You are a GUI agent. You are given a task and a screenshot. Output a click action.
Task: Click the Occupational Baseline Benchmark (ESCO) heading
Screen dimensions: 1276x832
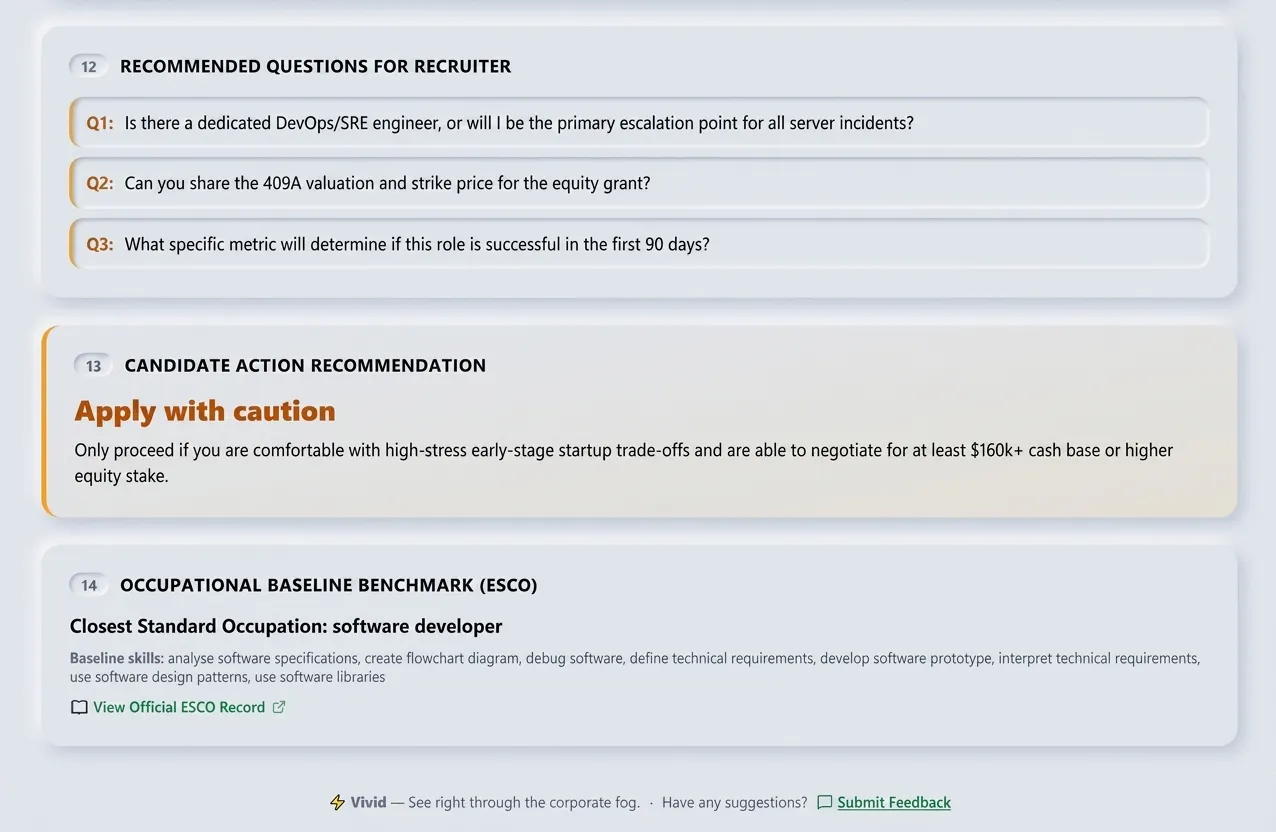pyautogui.click(x=328, y=585)
